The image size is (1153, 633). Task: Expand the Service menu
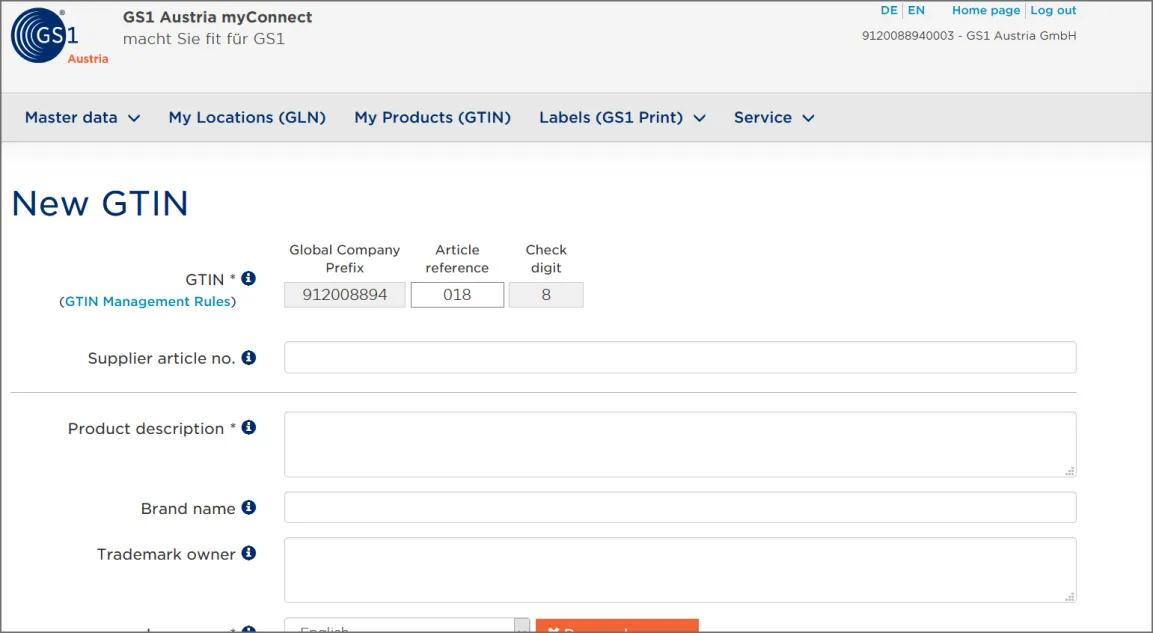[x=774, y=118]
